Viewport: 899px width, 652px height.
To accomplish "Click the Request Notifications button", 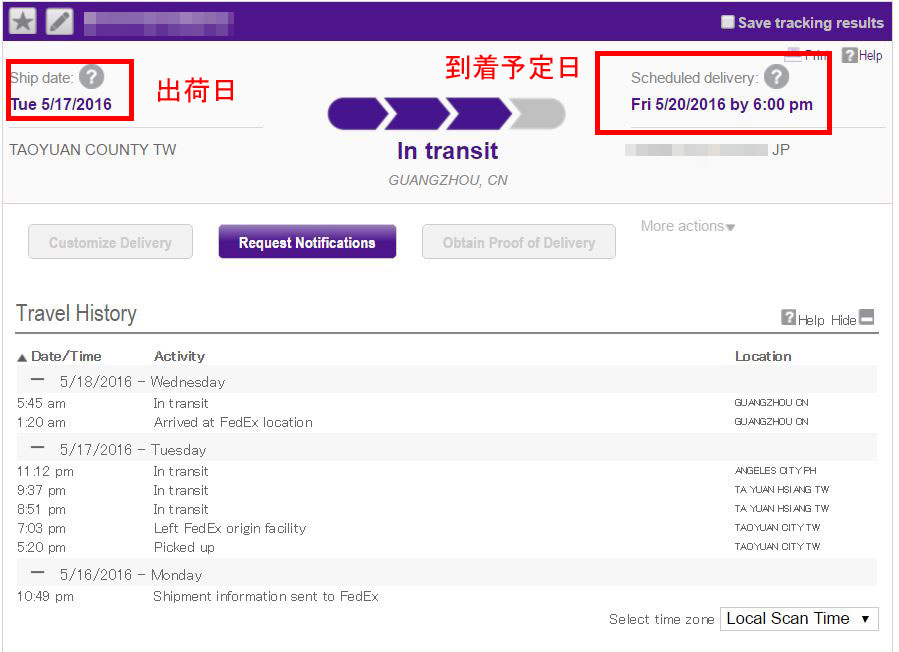I will 307,241.
